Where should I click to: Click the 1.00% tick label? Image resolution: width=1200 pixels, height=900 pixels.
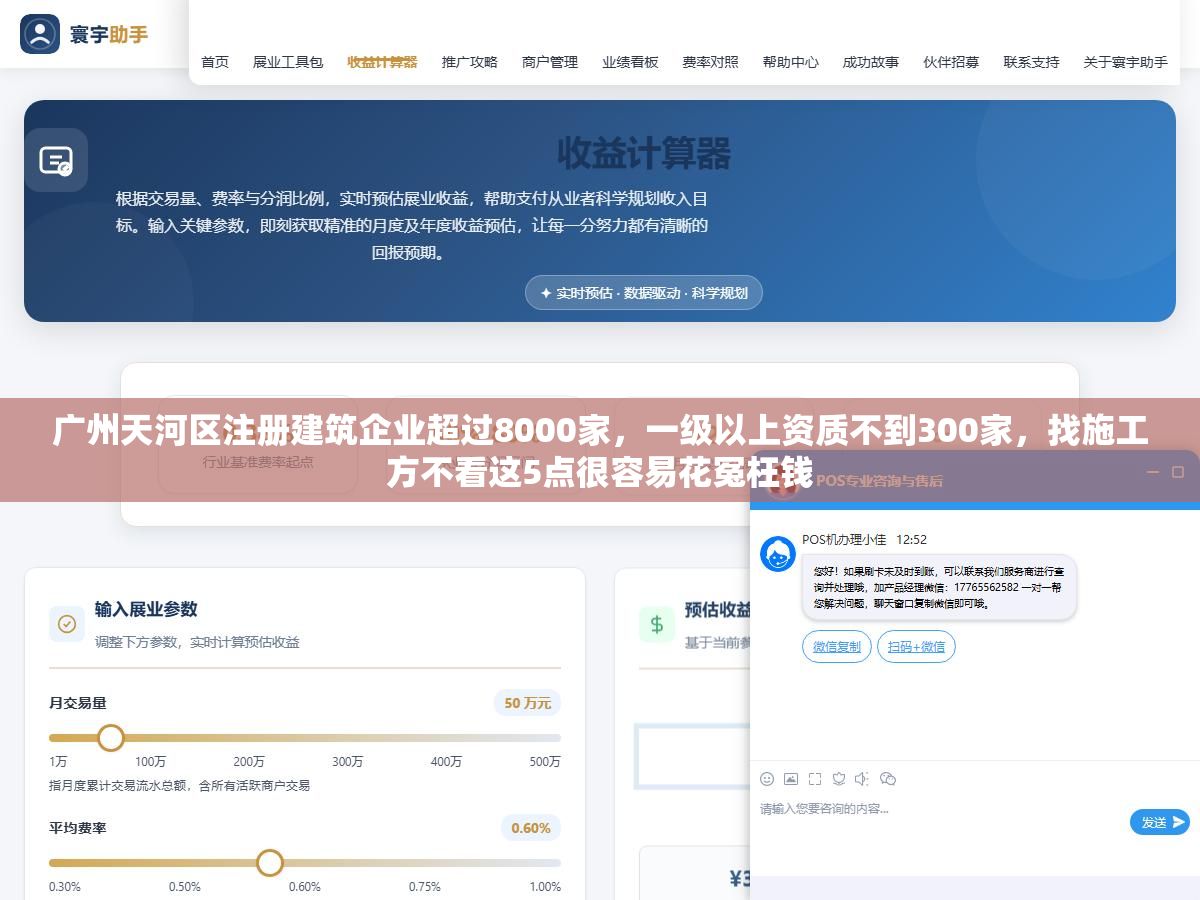click(x=545, y=887)
